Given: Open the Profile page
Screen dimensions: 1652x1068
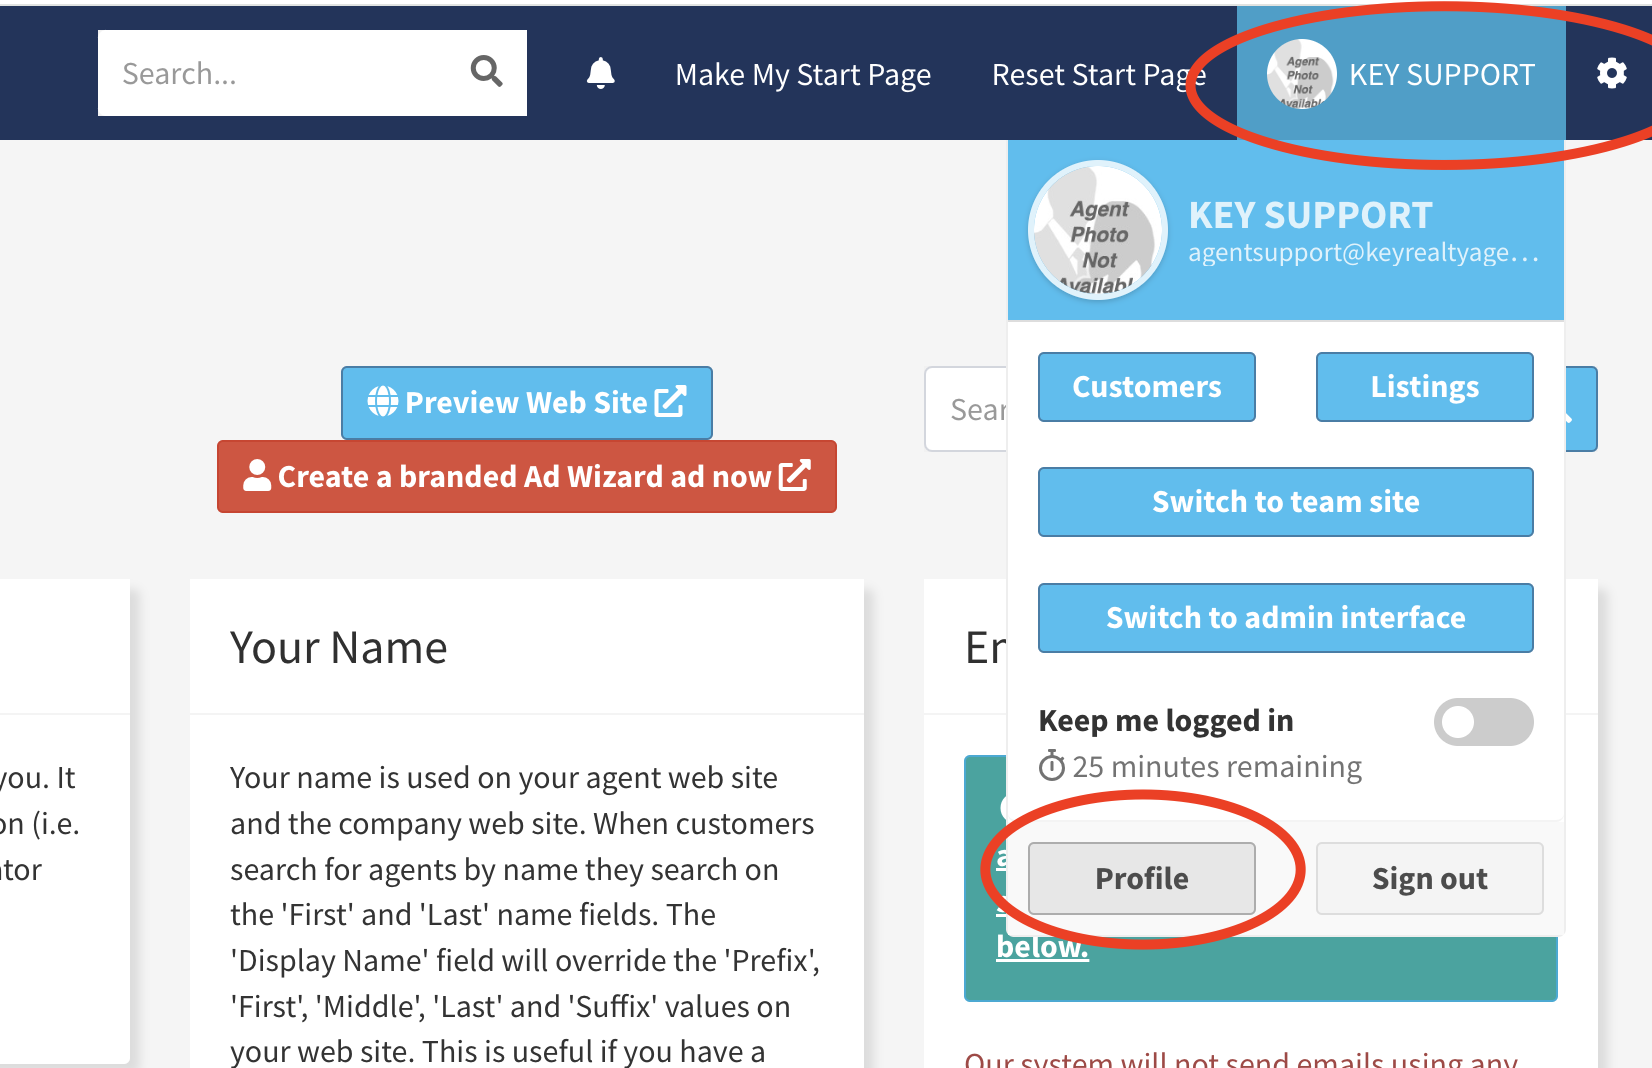Looking at the screenshot, I should (1142, 878).
